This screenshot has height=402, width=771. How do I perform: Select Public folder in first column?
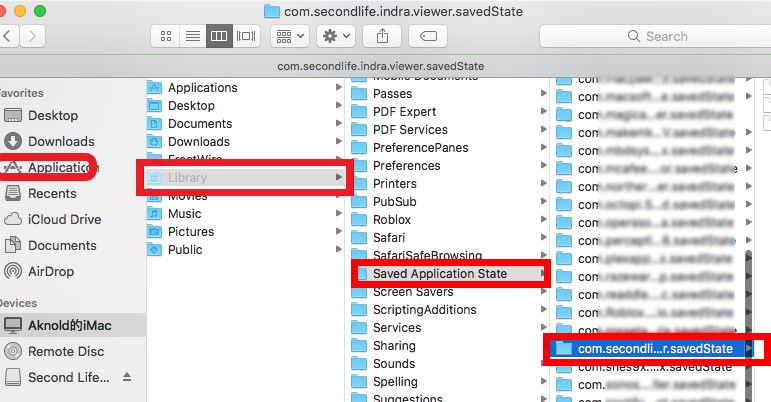click(x=245, y=250)
